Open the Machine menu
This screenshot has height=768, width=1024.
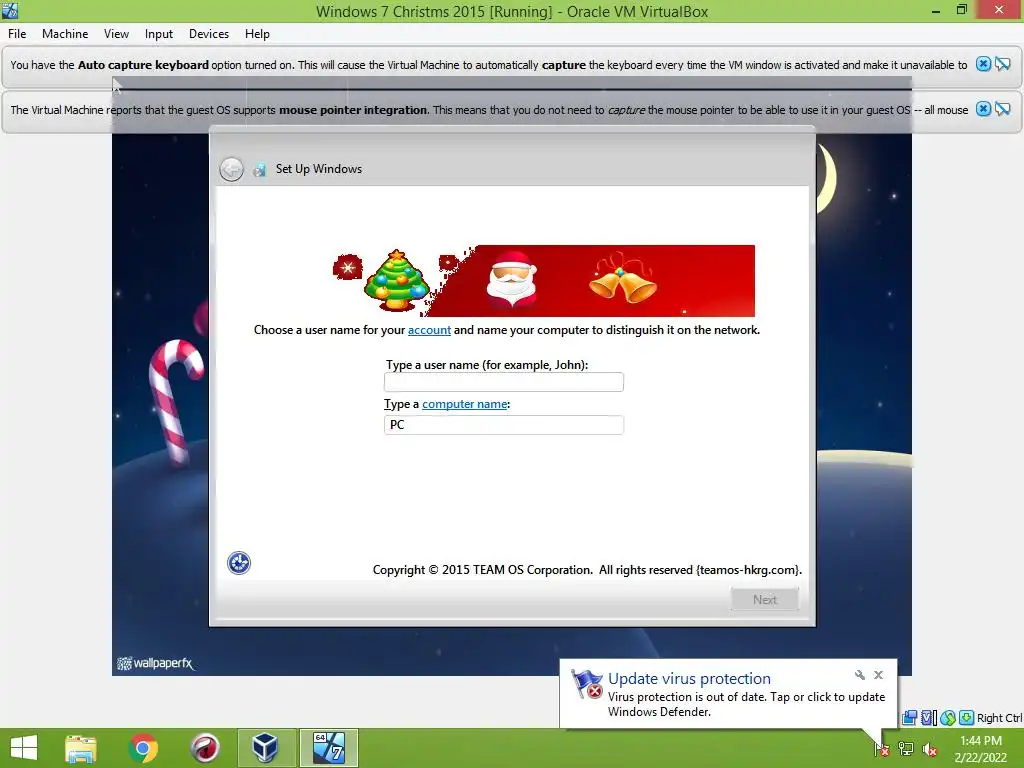click(x=65, y=34)
